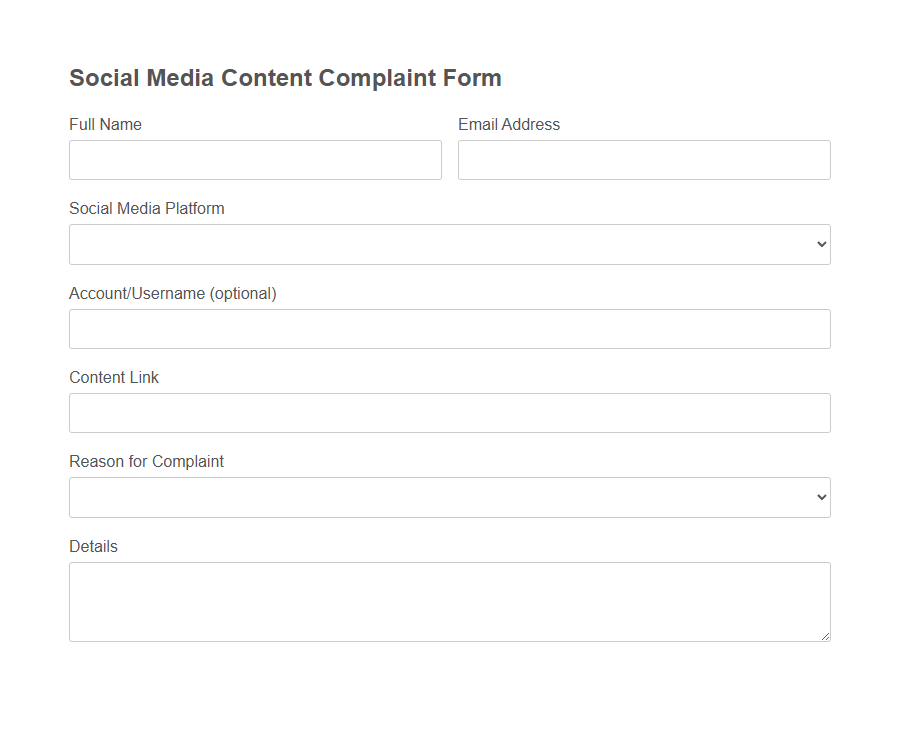Click the Social Media Platform label
900x730 pixels.
[x=146, y=208]
